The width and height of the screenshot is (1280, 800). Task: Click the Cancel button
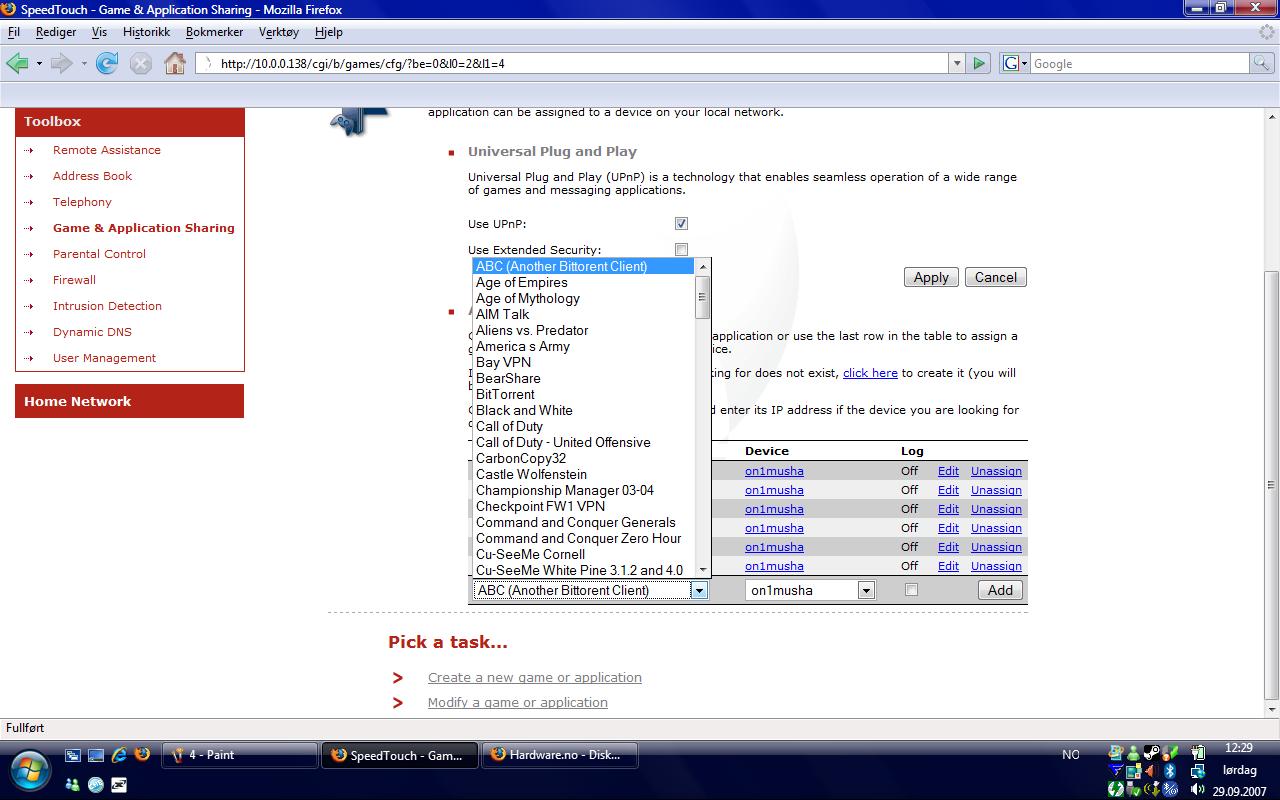[x=996, y=277]
